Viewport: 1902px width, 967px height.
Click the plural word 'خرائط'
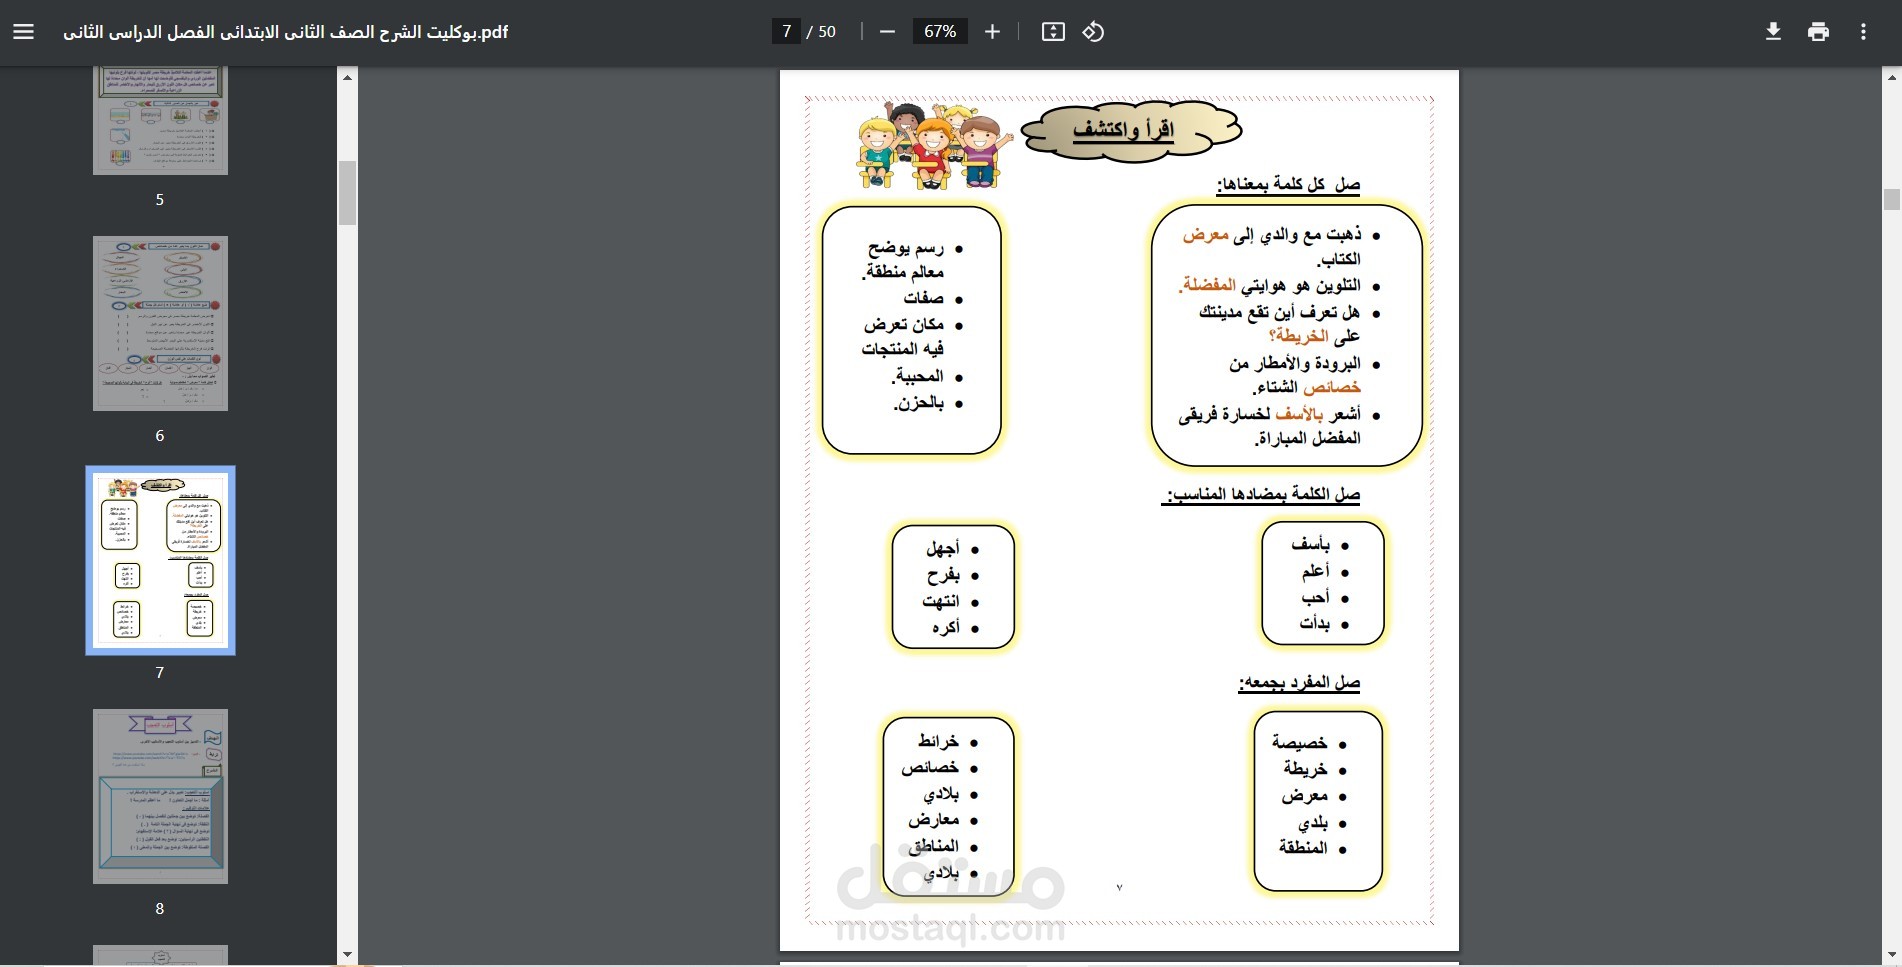coord(938,742)
